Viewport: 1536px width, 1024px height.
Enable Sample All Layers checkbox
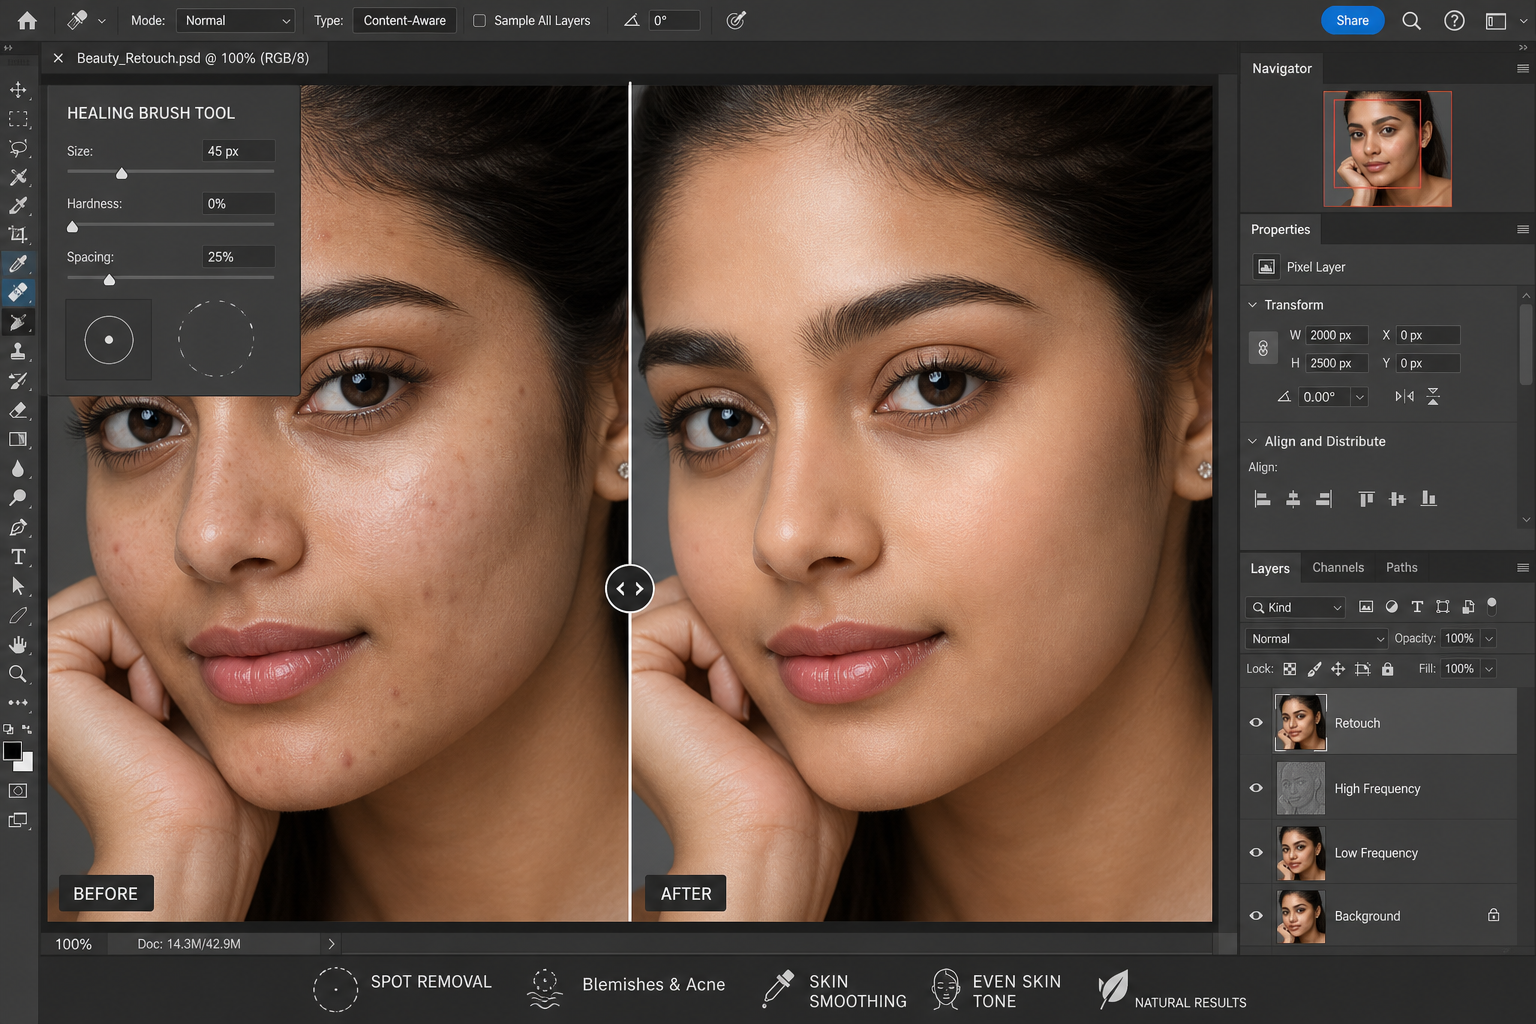point(480,20)
